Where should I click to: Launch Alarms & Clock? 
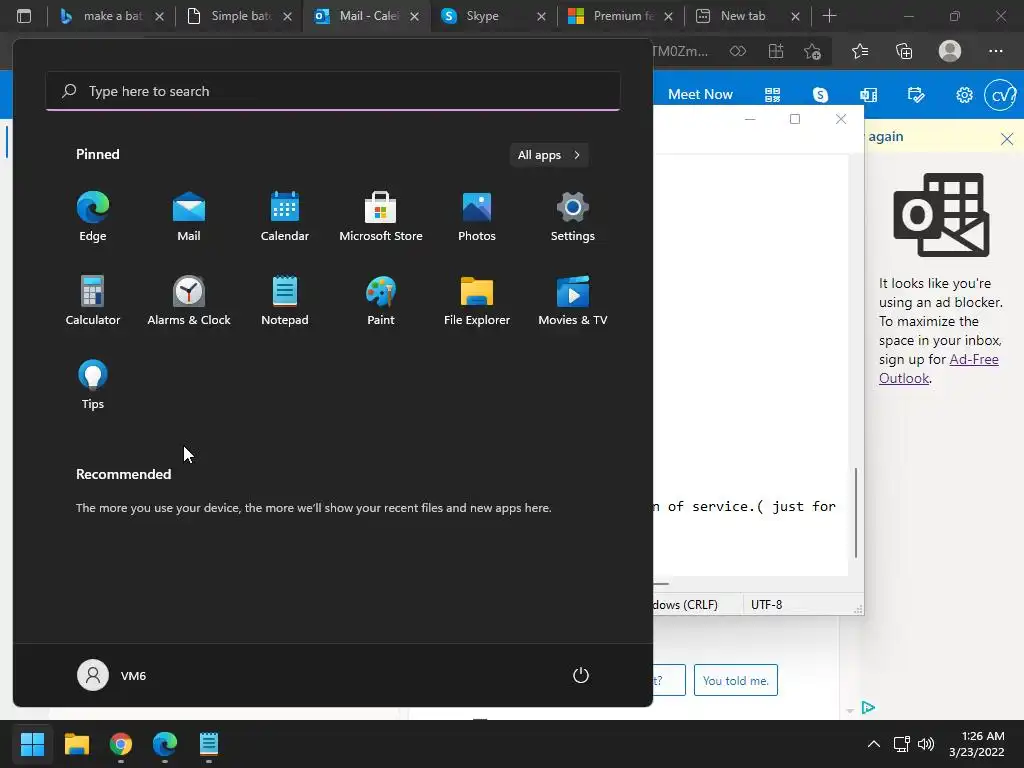tap(189, 300)
